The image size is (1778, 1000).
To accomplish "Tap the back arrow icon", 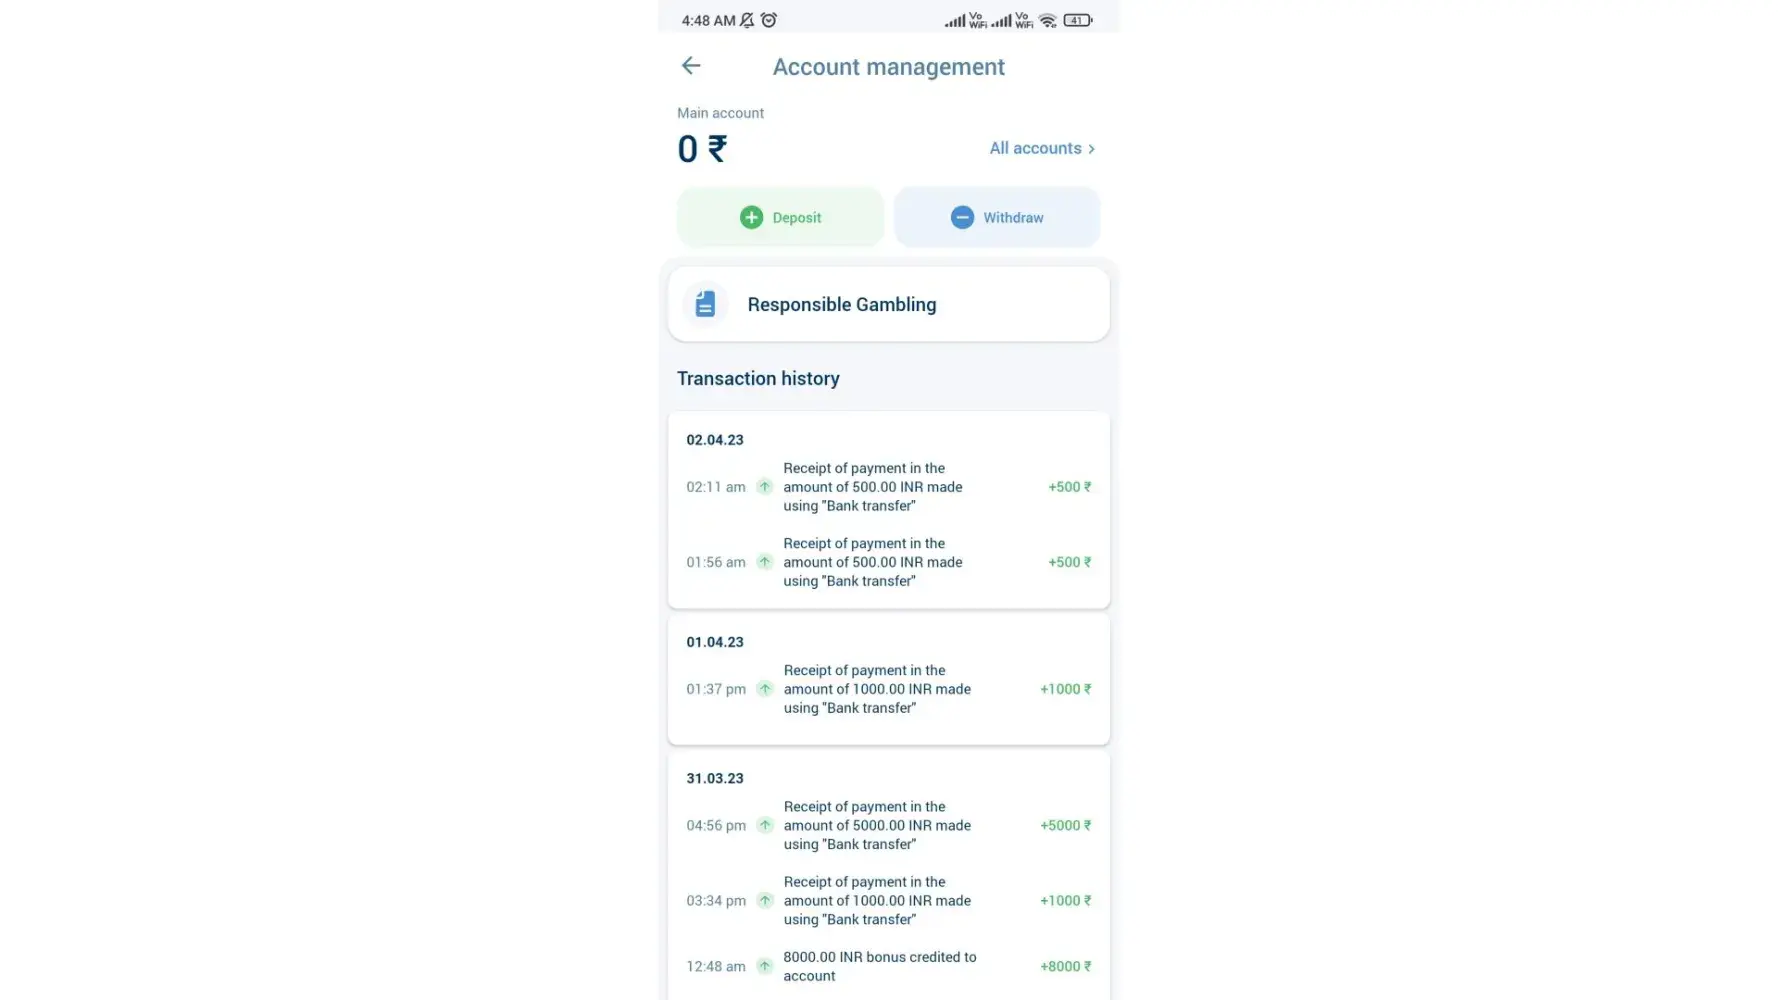I will click(691, 66).
